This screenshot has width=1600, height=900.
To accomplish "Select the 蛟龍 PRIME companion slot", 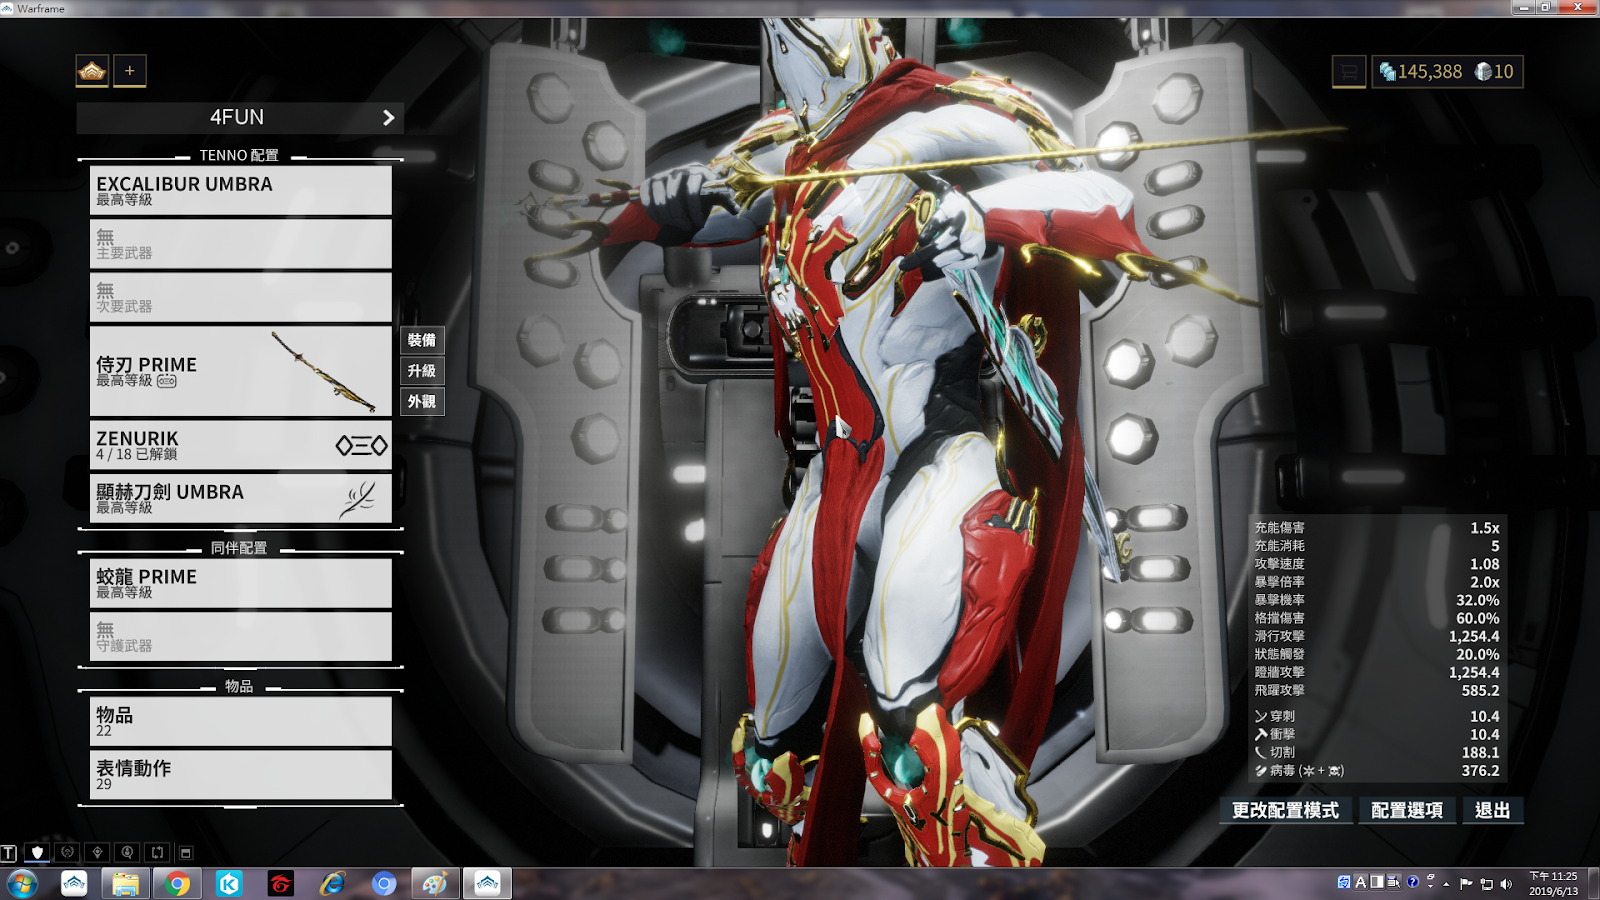I will [x=240, y=583].
